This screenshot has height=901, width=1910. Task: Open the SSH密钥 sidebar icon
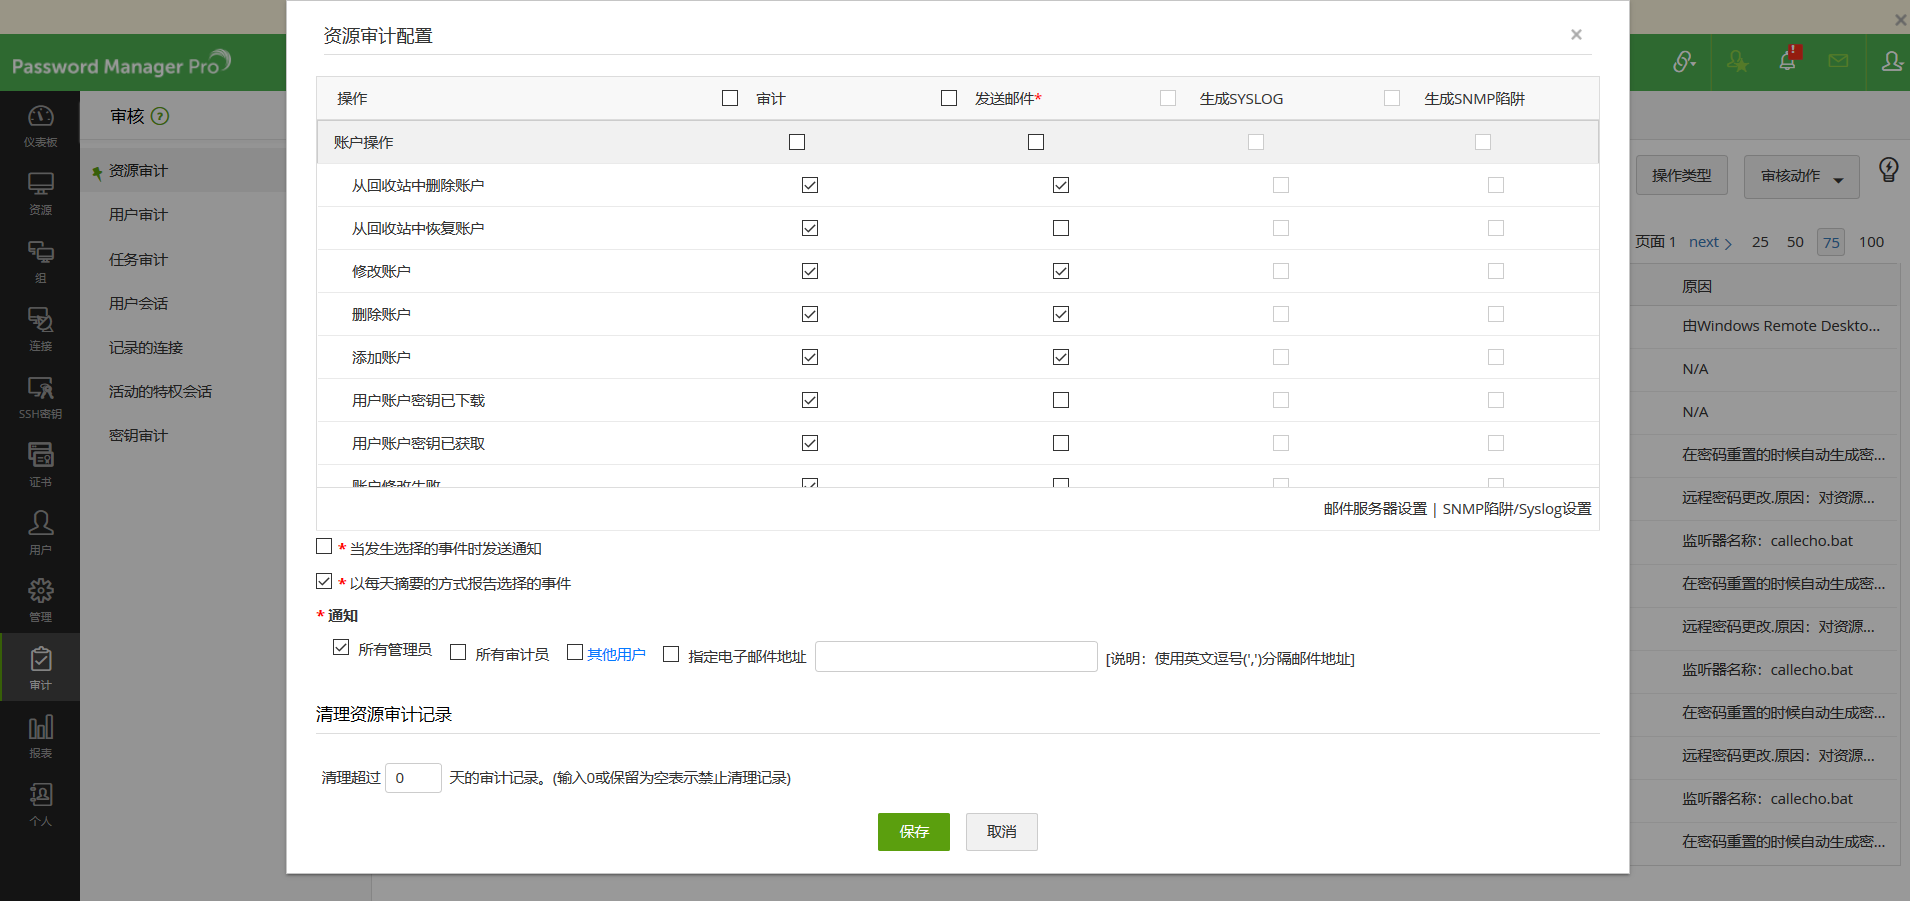(x=40, y=397)
